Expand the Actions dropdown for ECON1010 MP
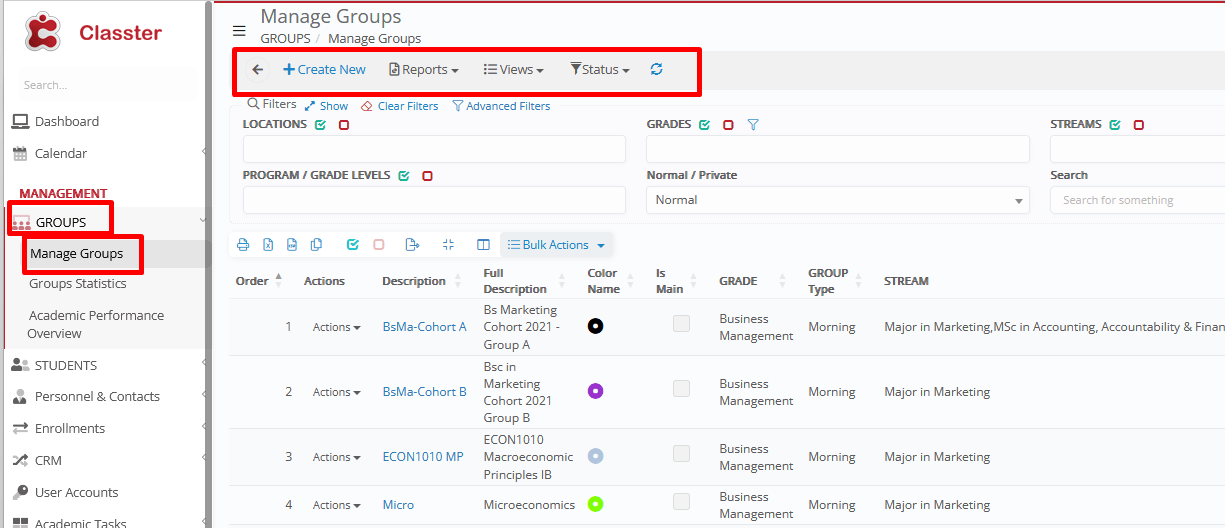This screenshot has height=528, width=1225. pos(336,457)
